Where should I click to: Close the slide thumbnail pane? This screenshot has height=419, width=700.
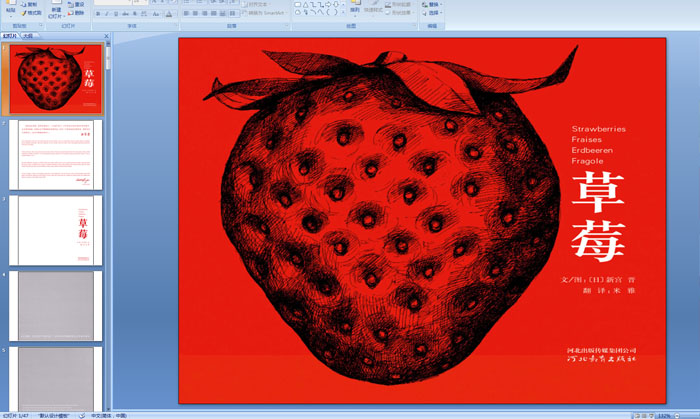tap(106, 36)
